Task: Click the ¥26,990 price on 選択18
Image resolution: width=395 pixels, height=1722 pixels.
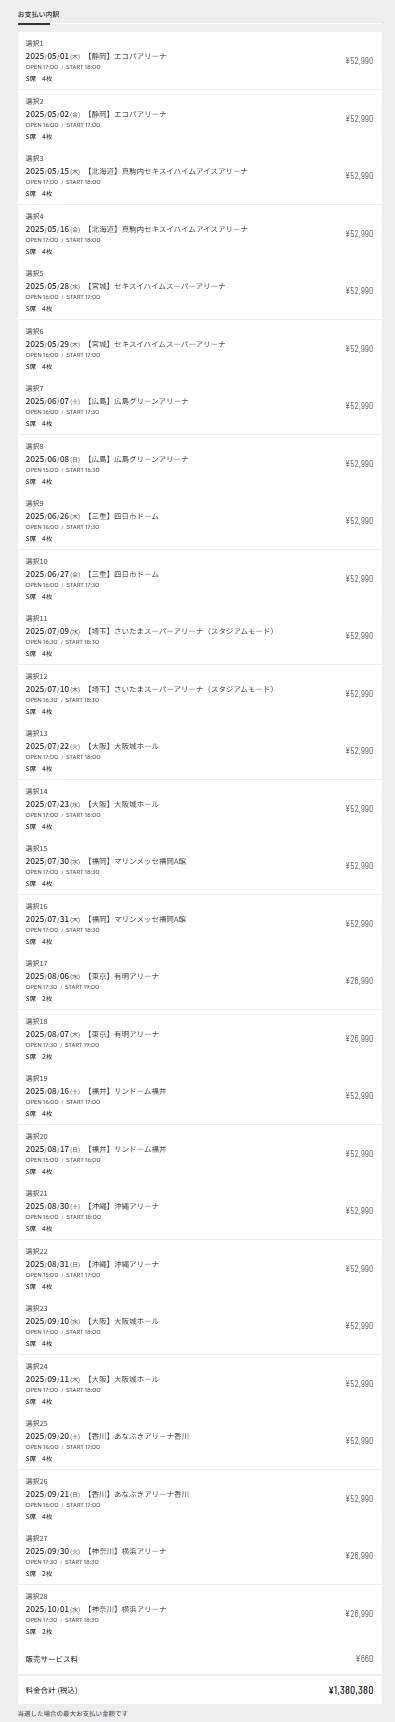Action: point(359,1039)
